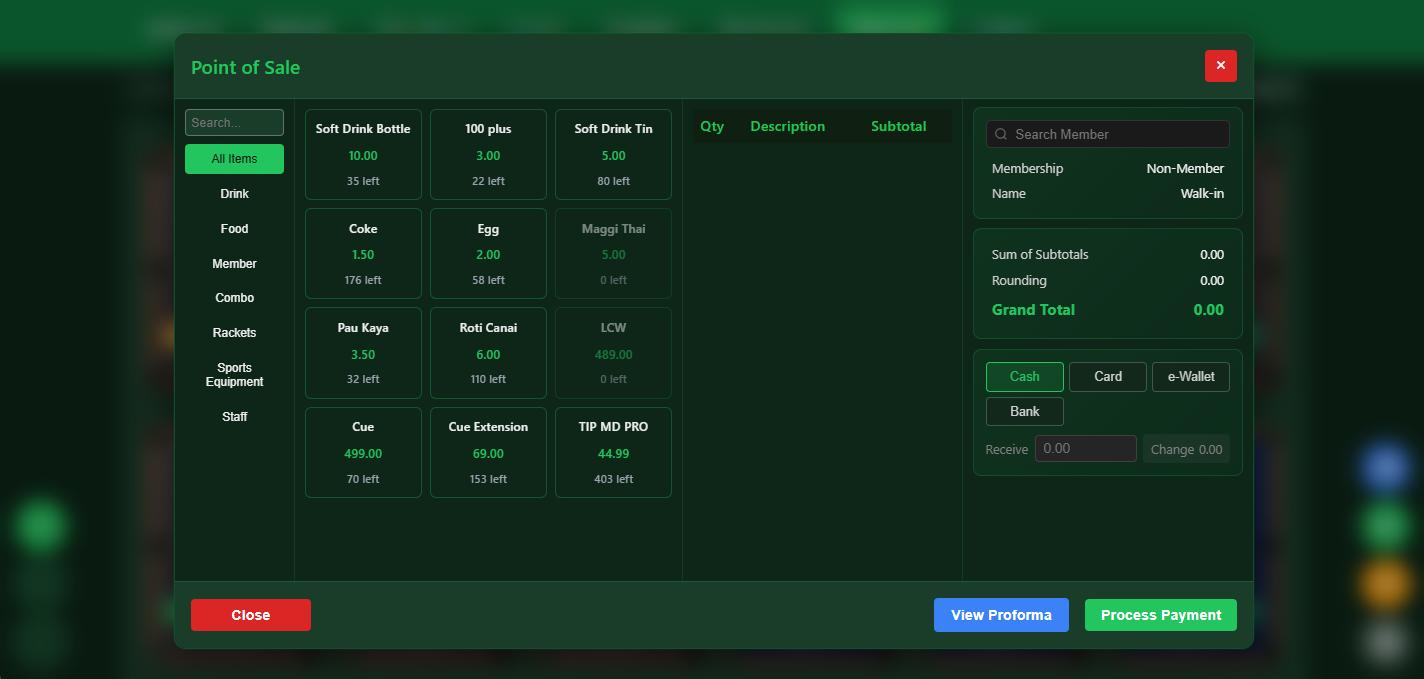Click the member search magnifier icon

pos(1001,134)
